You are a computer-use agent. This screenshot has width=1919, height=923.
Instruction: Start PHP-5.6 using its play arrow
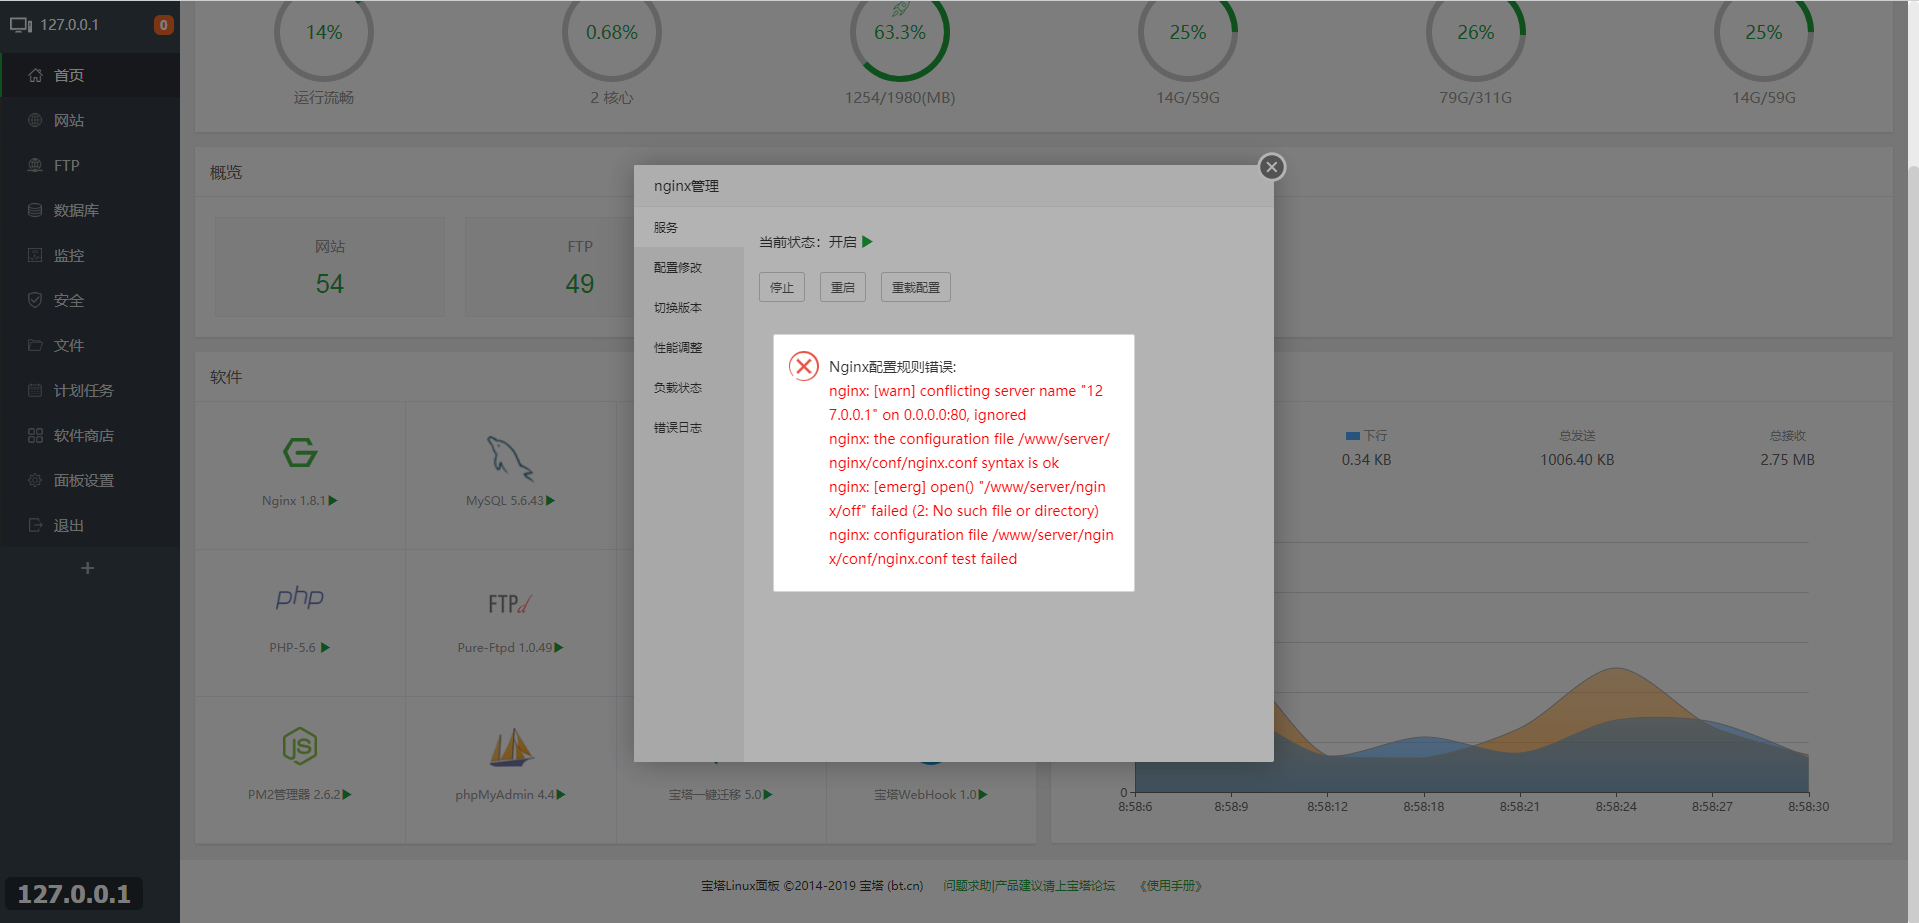click(x=327, y=647)
